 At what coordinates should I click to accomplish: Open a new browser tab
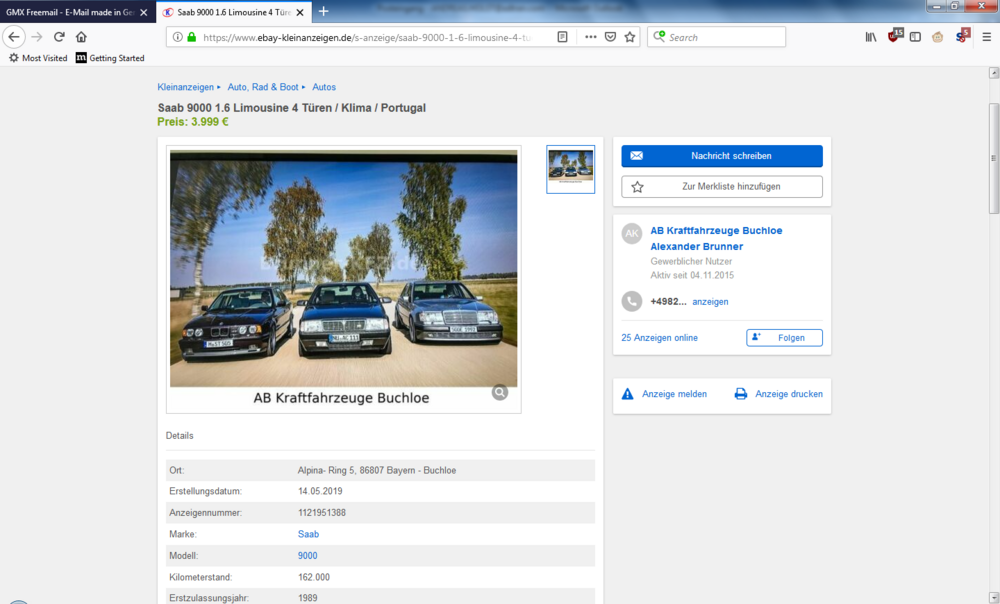[323, 11]
